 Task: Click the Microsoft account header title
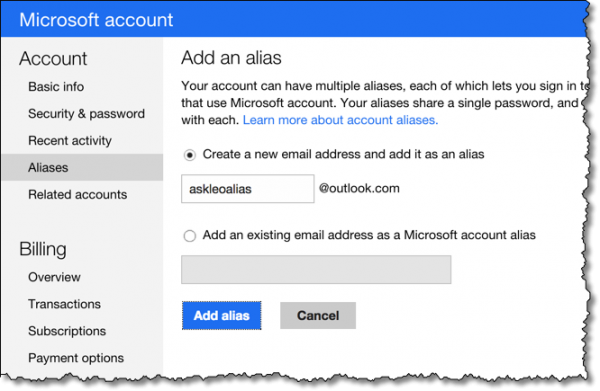tap(96, 20)
